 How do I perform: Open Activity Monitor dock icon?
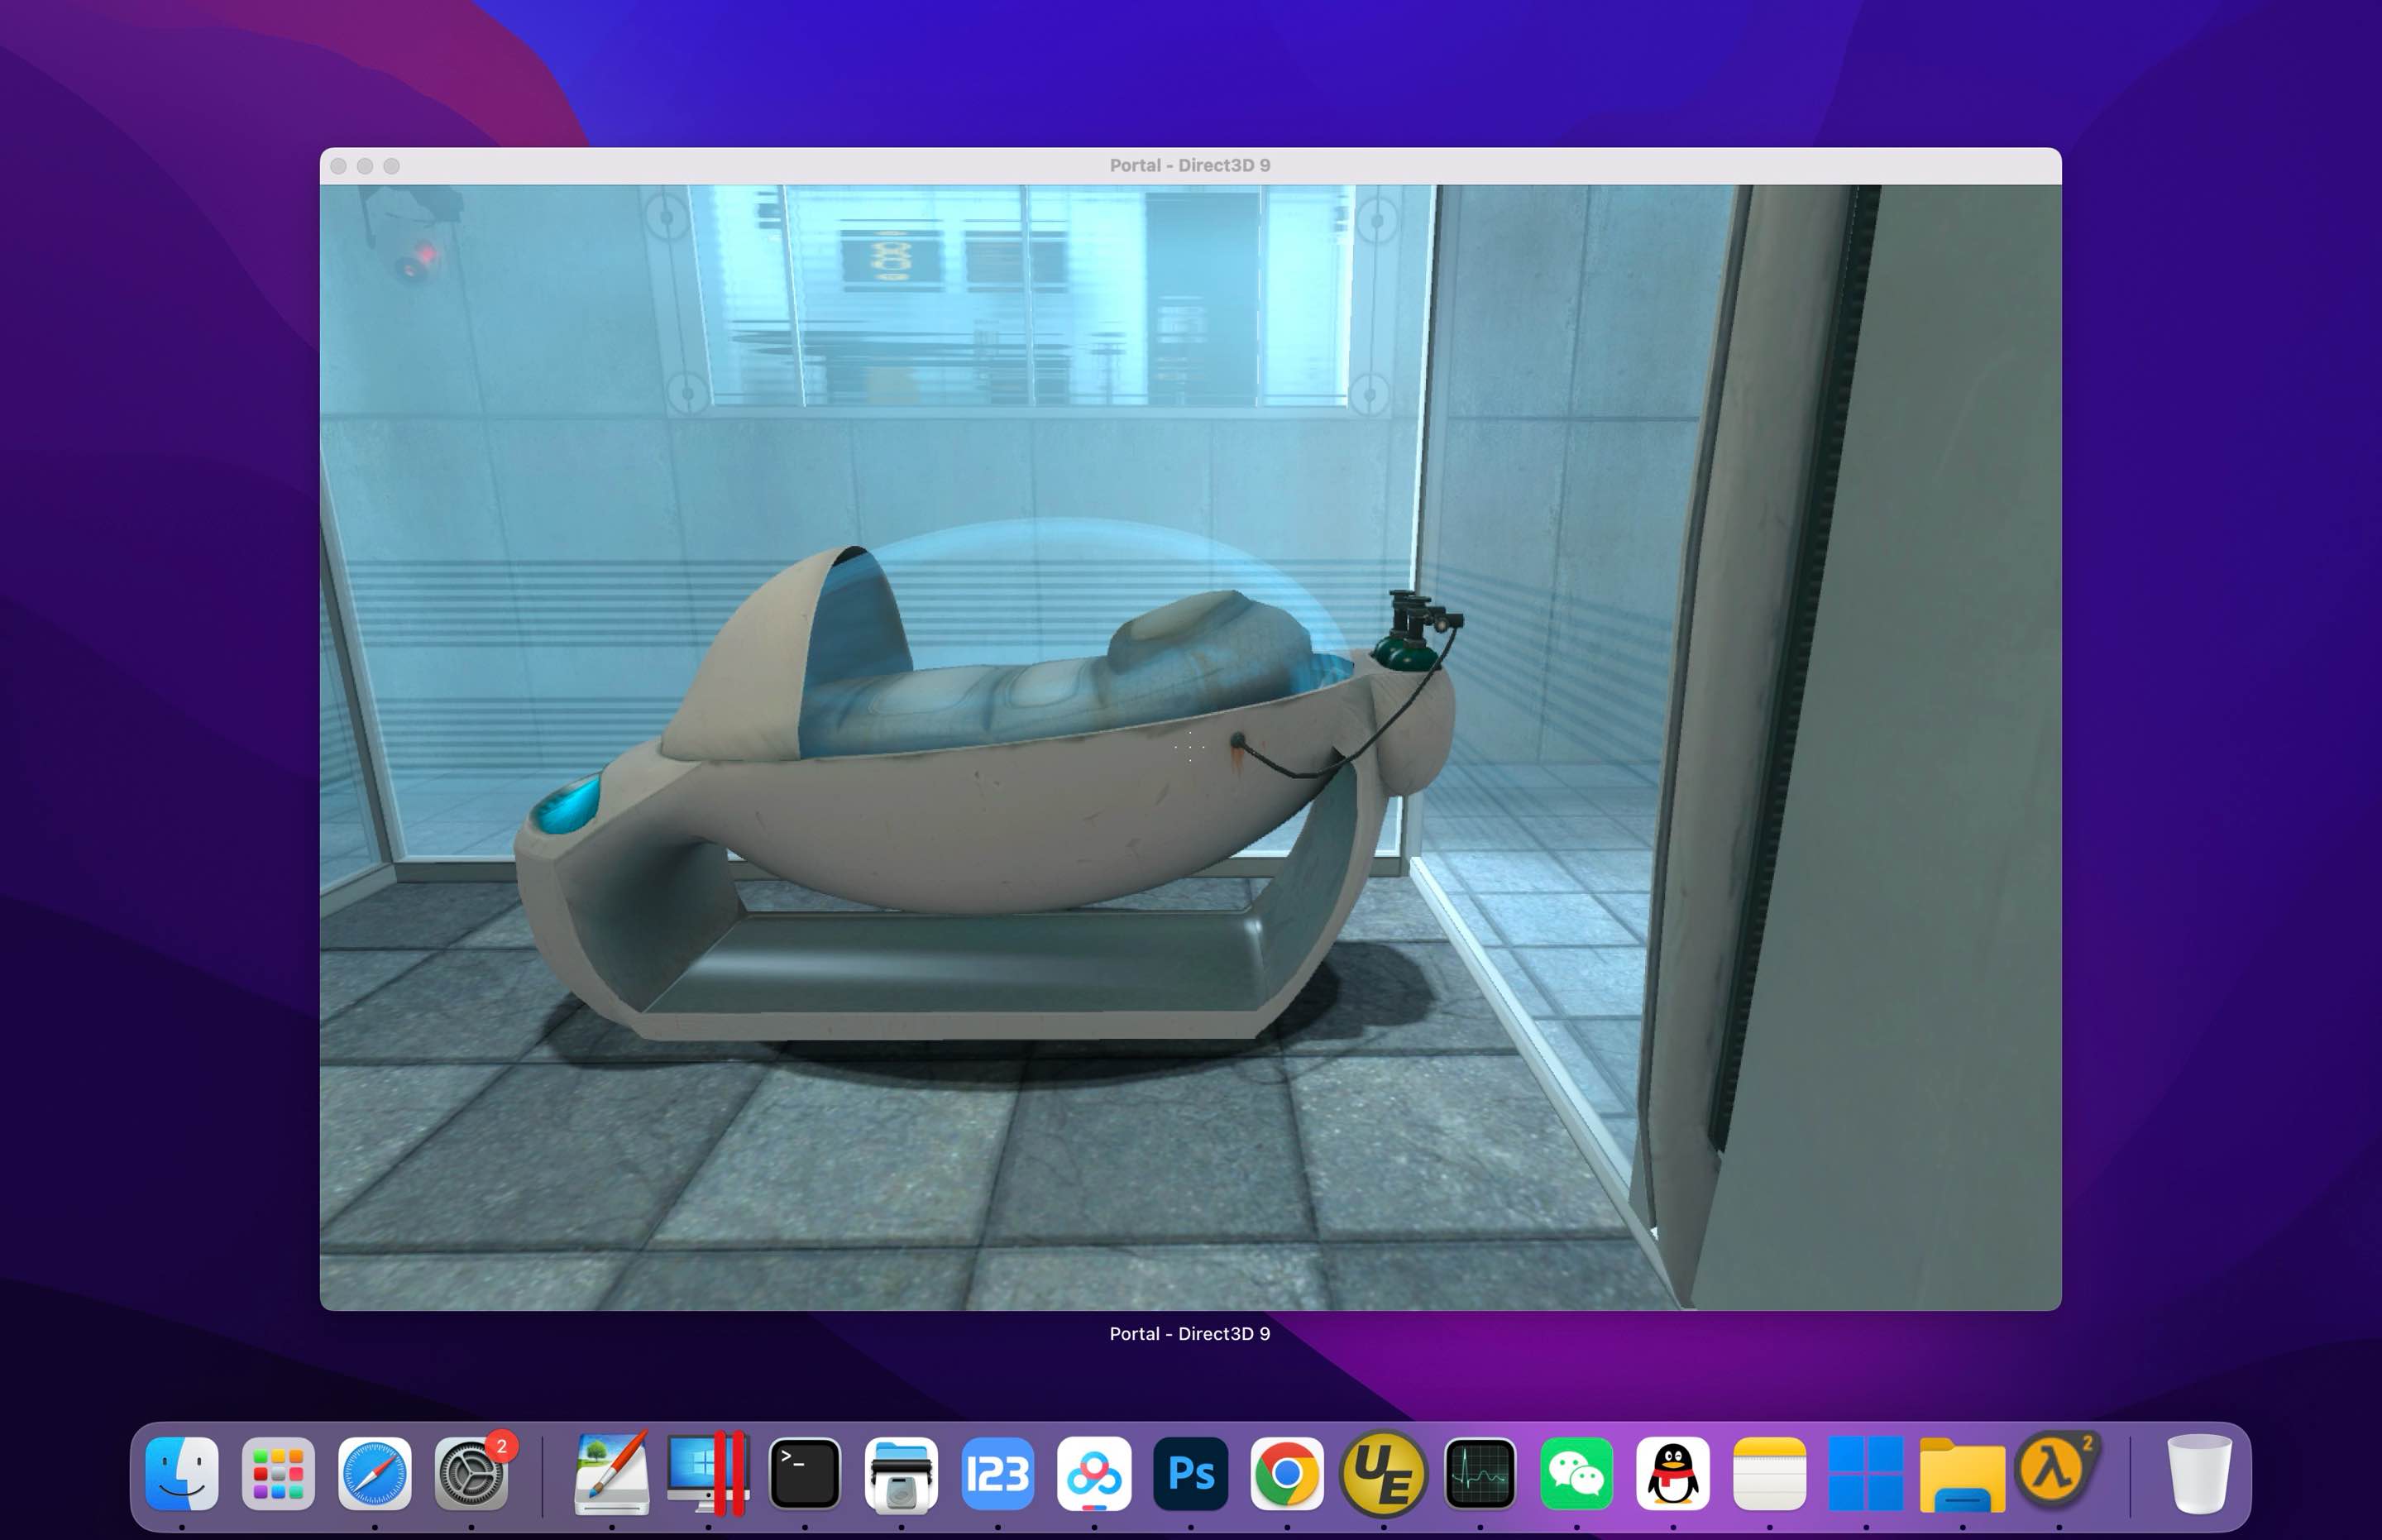tap(1480, 1474)
